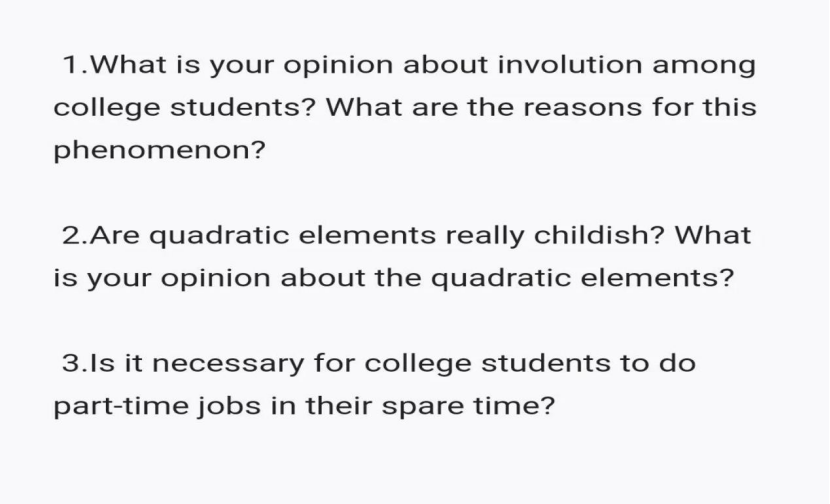Click the number "1." starting the first question
Screen dimensions: 830x504
[76, 65]
